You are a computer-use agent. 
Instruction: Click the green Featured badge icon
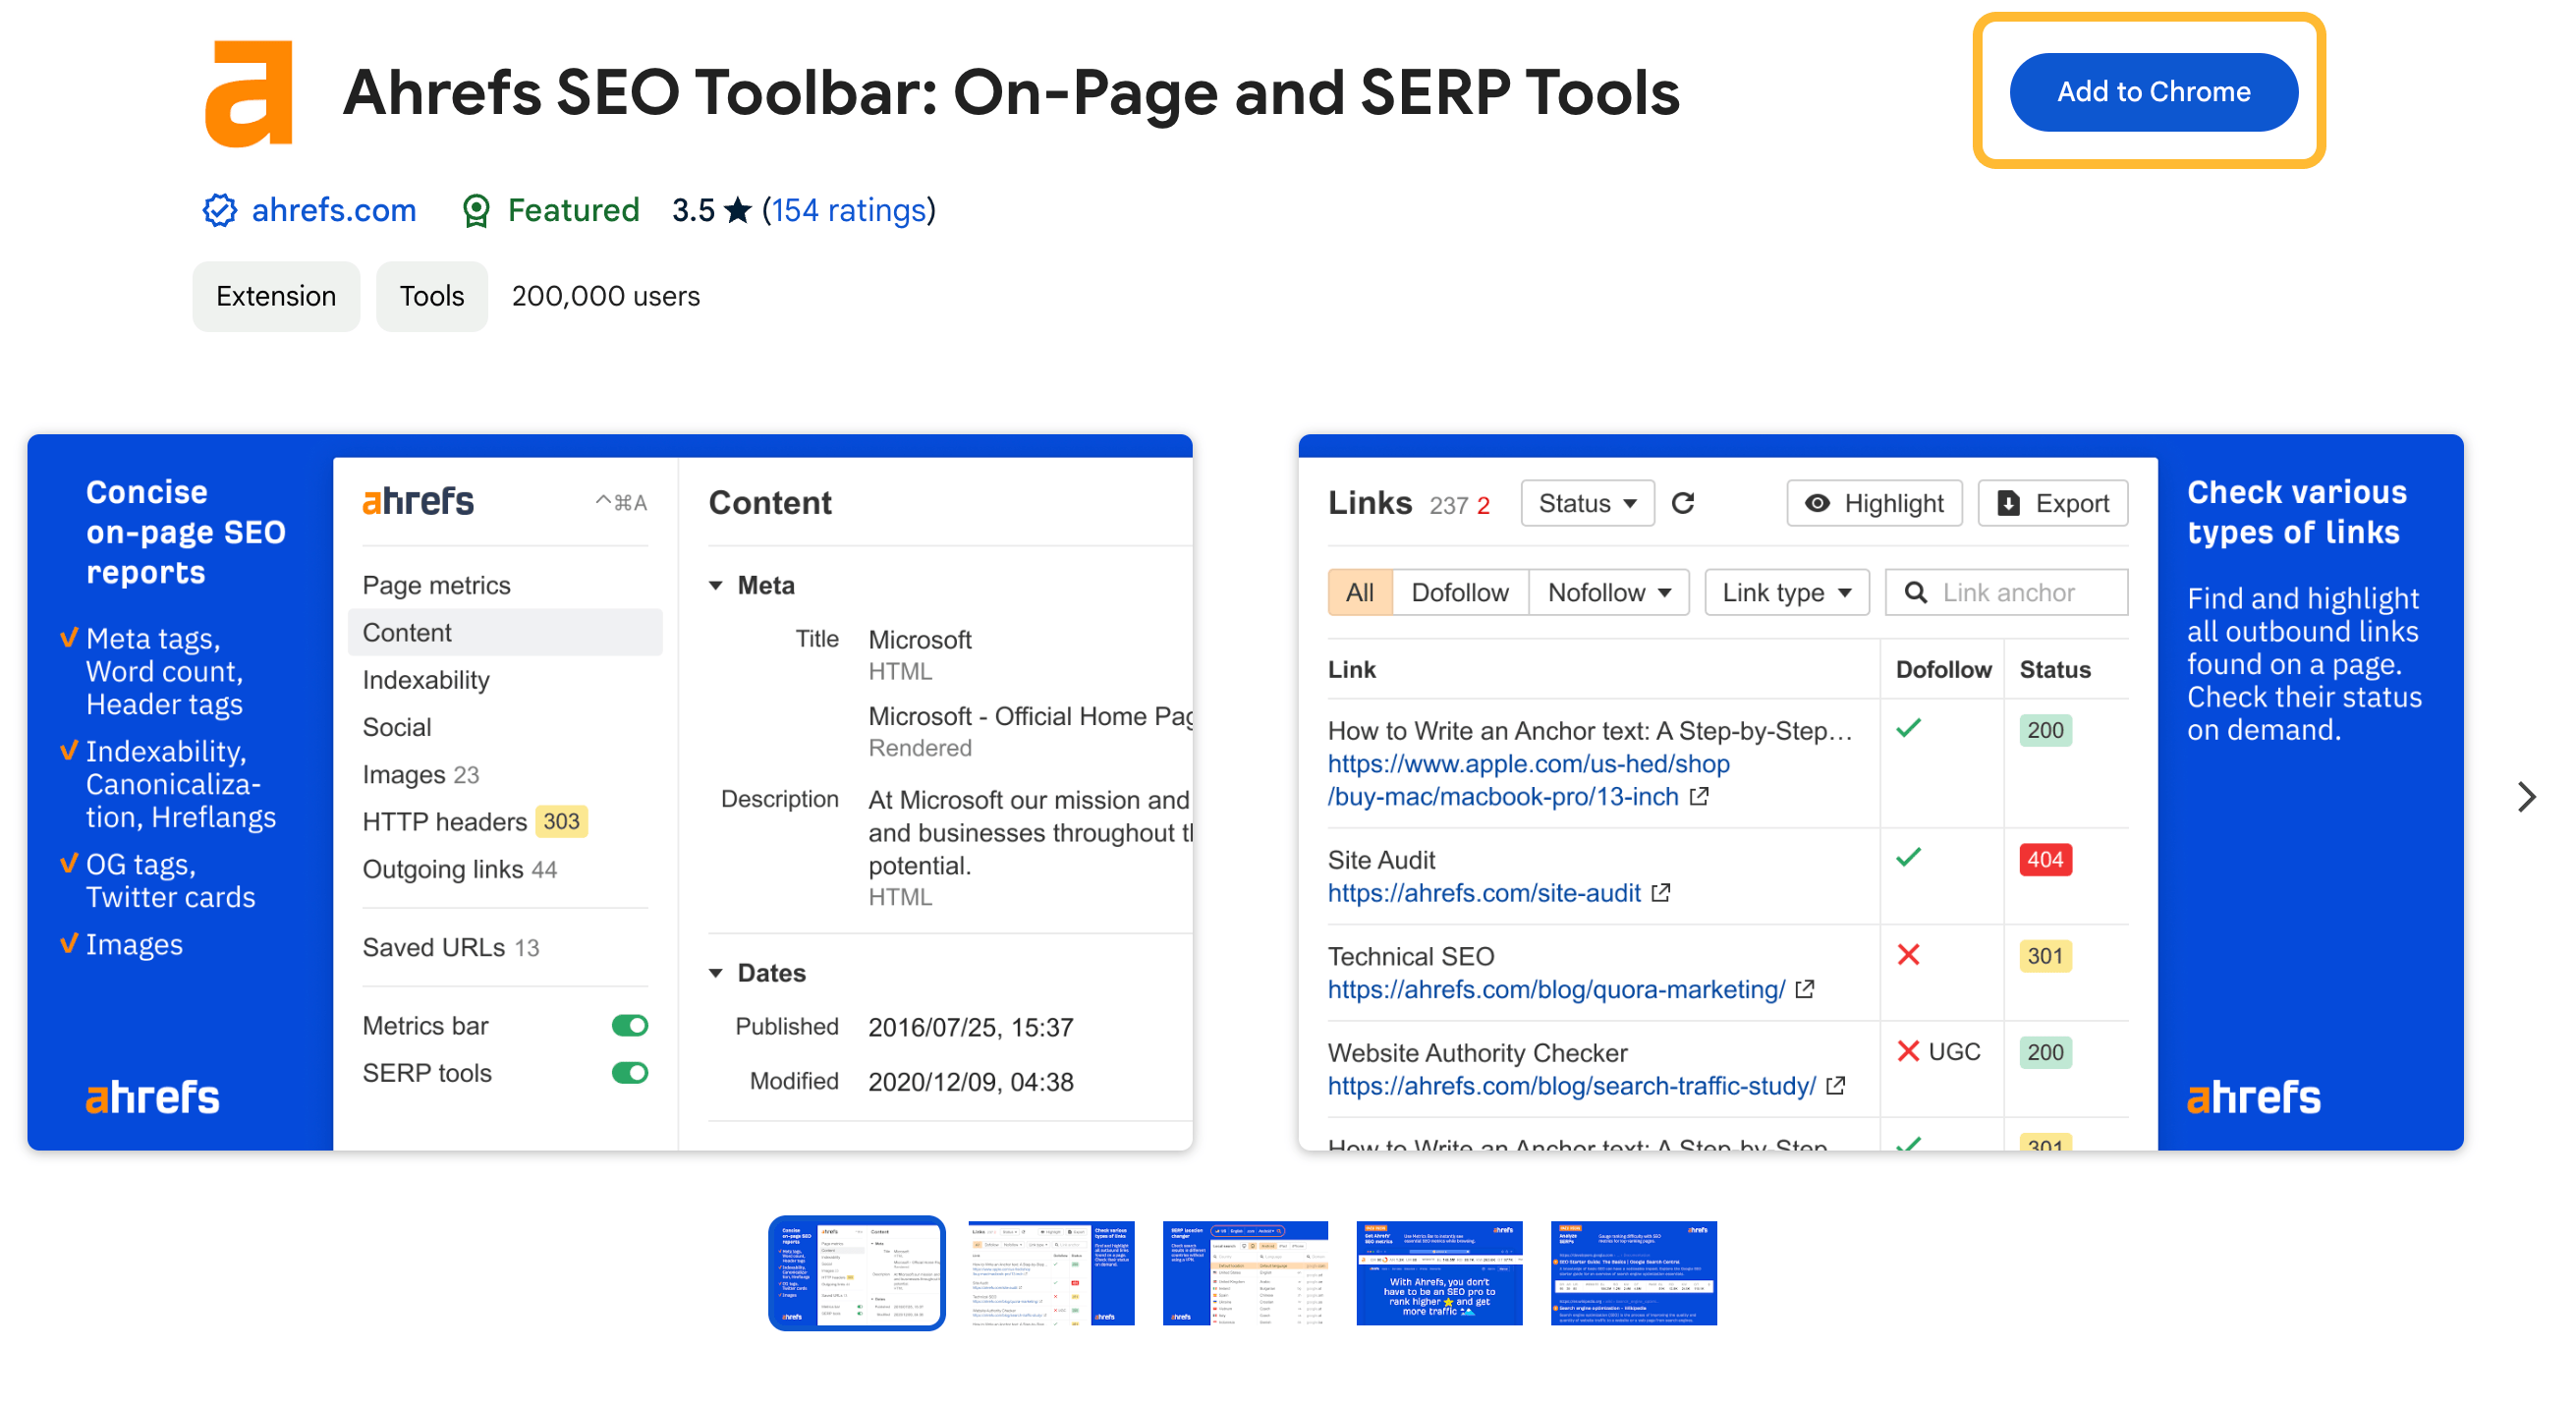coord(477,210)
